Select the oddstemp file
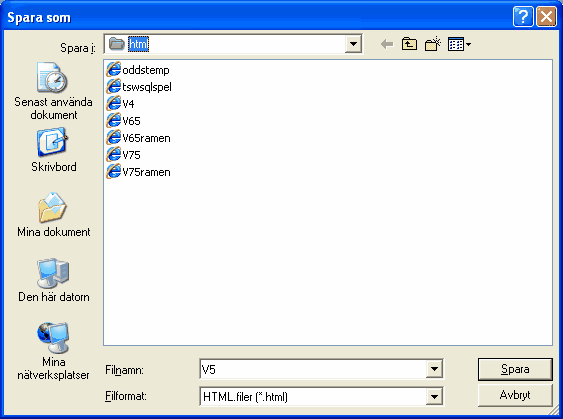The height and width of the screenshot is (419, 563). coord(138,70)
